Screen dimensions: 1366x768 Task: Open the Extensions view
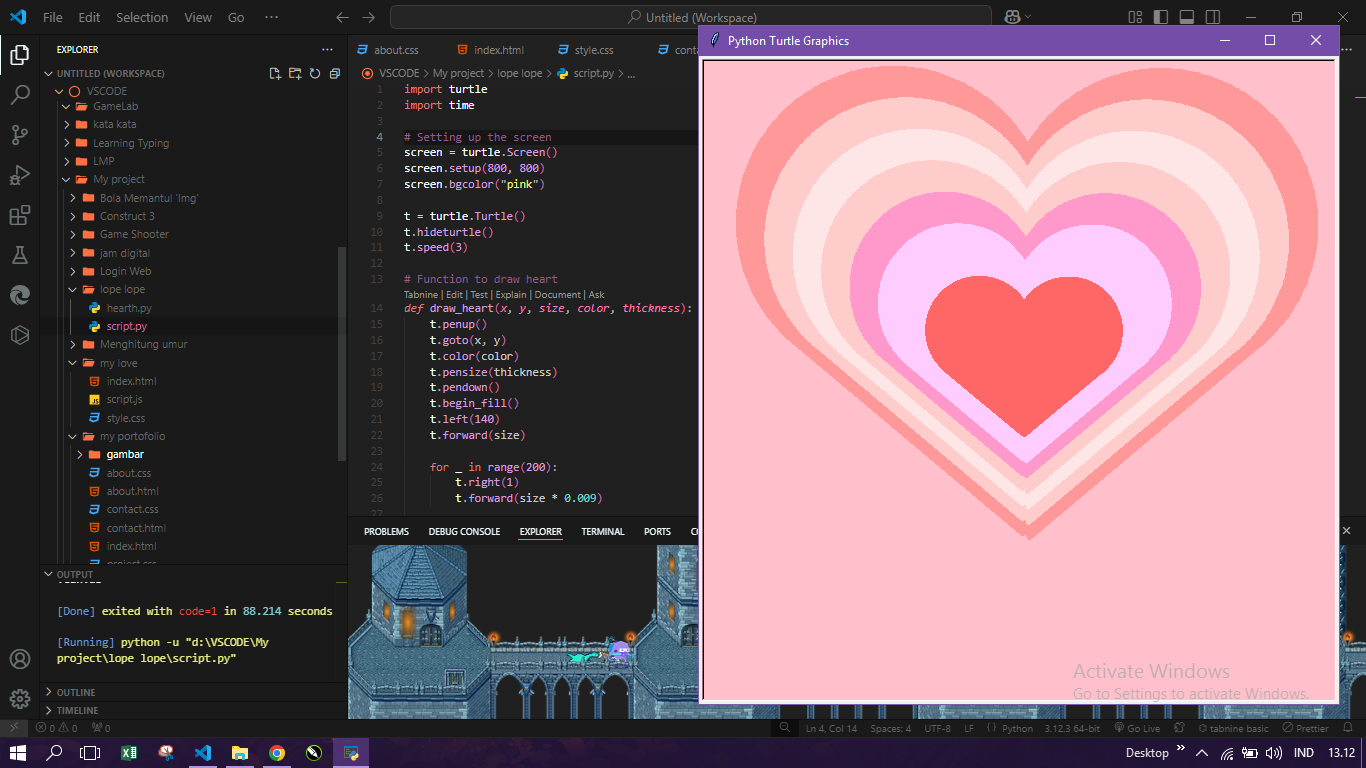coord(20,215)
